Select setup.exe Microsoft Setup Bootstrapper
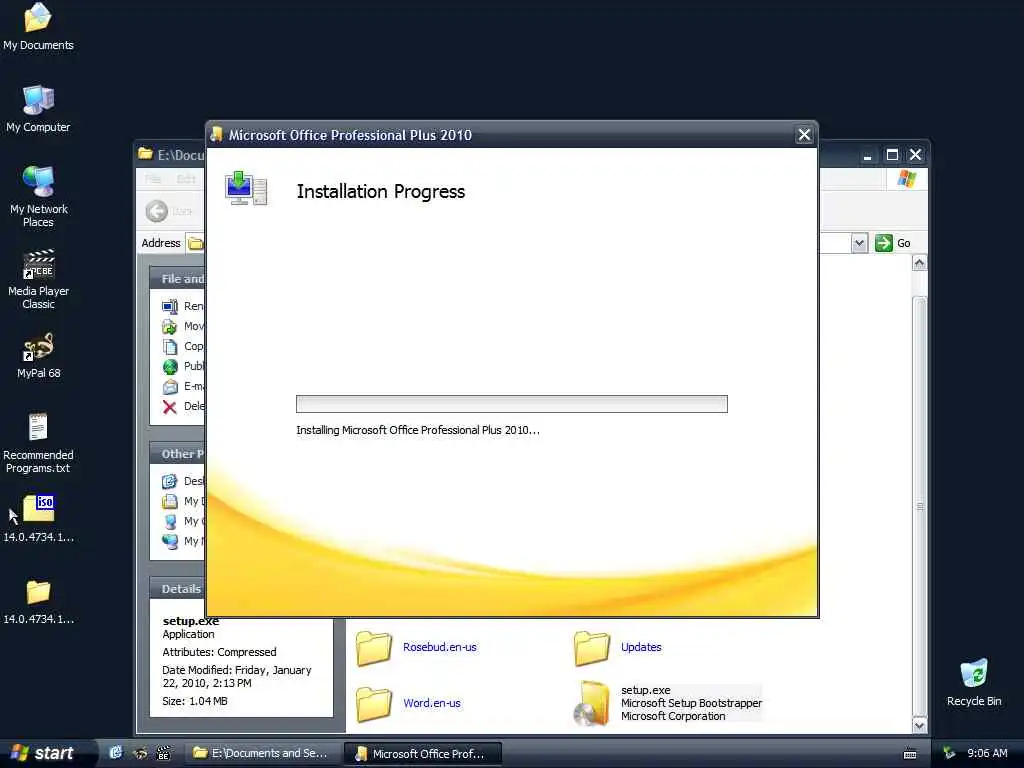The image size is (1024, 768). (667, 703)
